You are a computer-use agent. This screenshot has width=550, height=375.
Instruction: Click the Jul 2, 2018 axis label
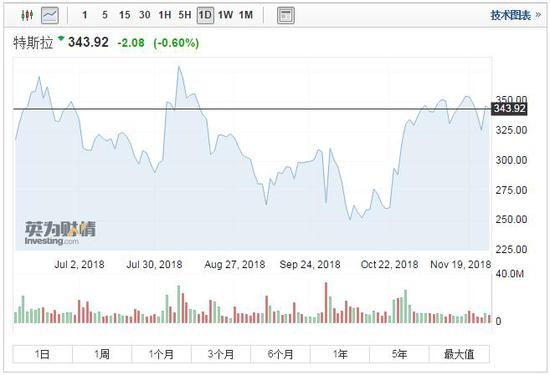(x=79, y=264)
